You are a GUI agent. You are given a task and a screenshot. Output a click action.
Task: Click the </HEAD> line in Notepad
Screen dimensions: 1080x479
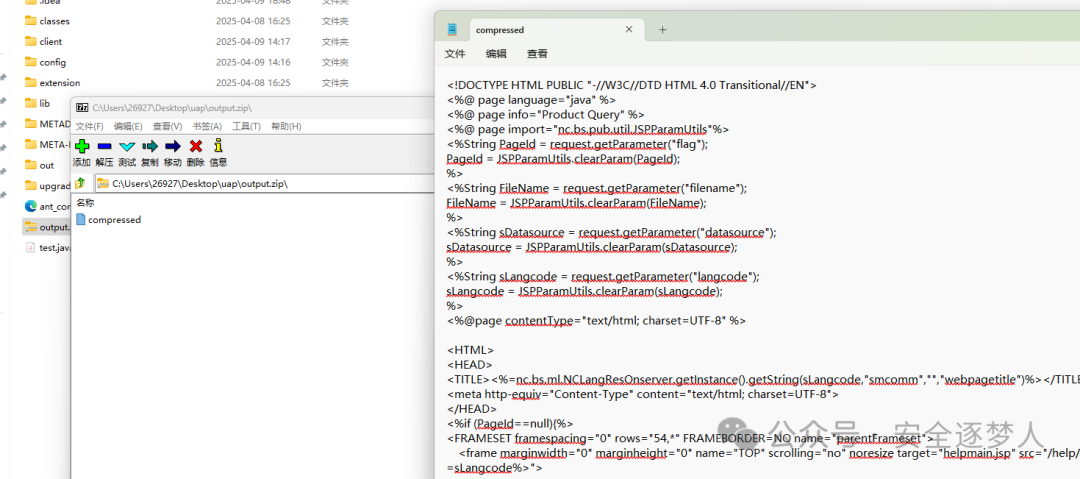tap(472, 409)
